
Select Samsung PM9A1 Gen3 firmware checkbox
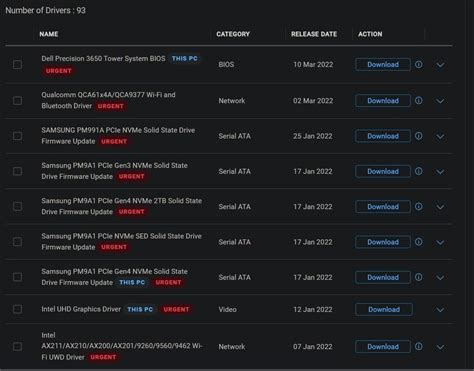tap(17, 171)
